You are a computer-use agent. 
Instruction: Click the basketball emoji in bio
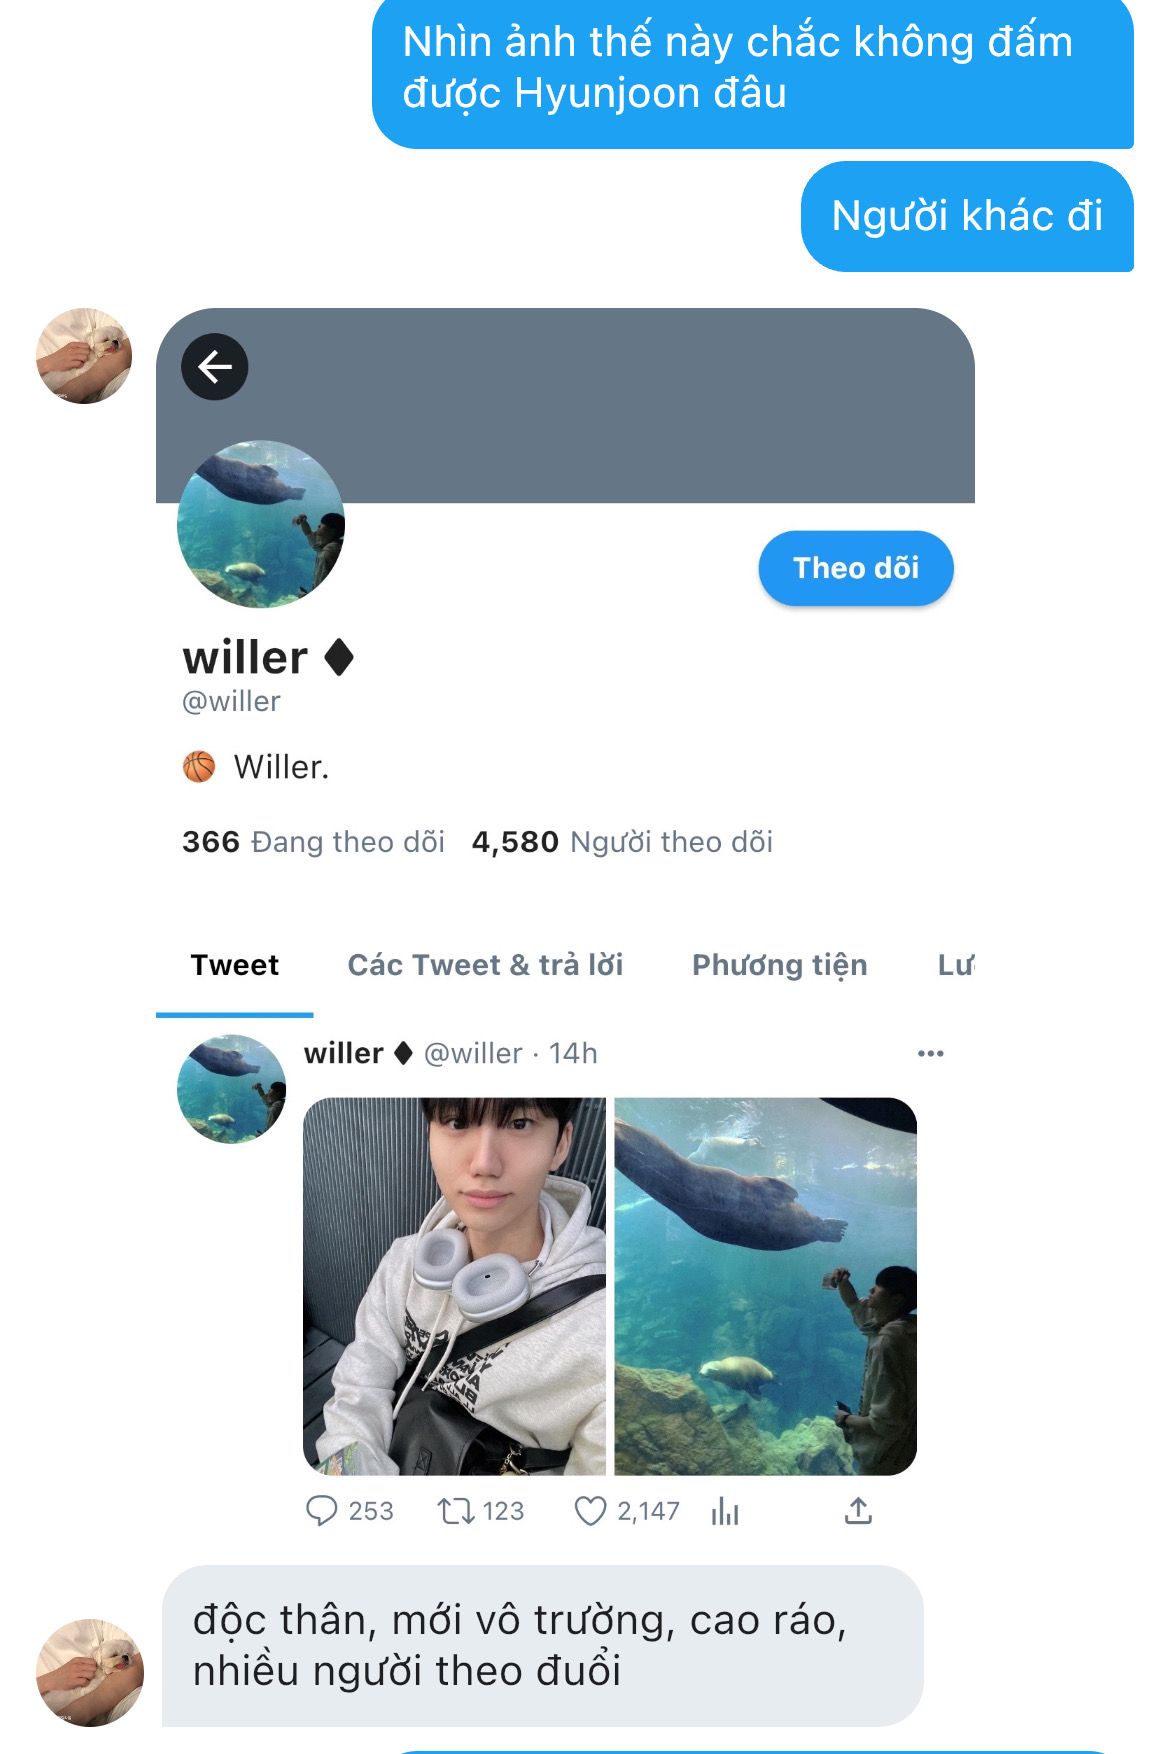199,767
